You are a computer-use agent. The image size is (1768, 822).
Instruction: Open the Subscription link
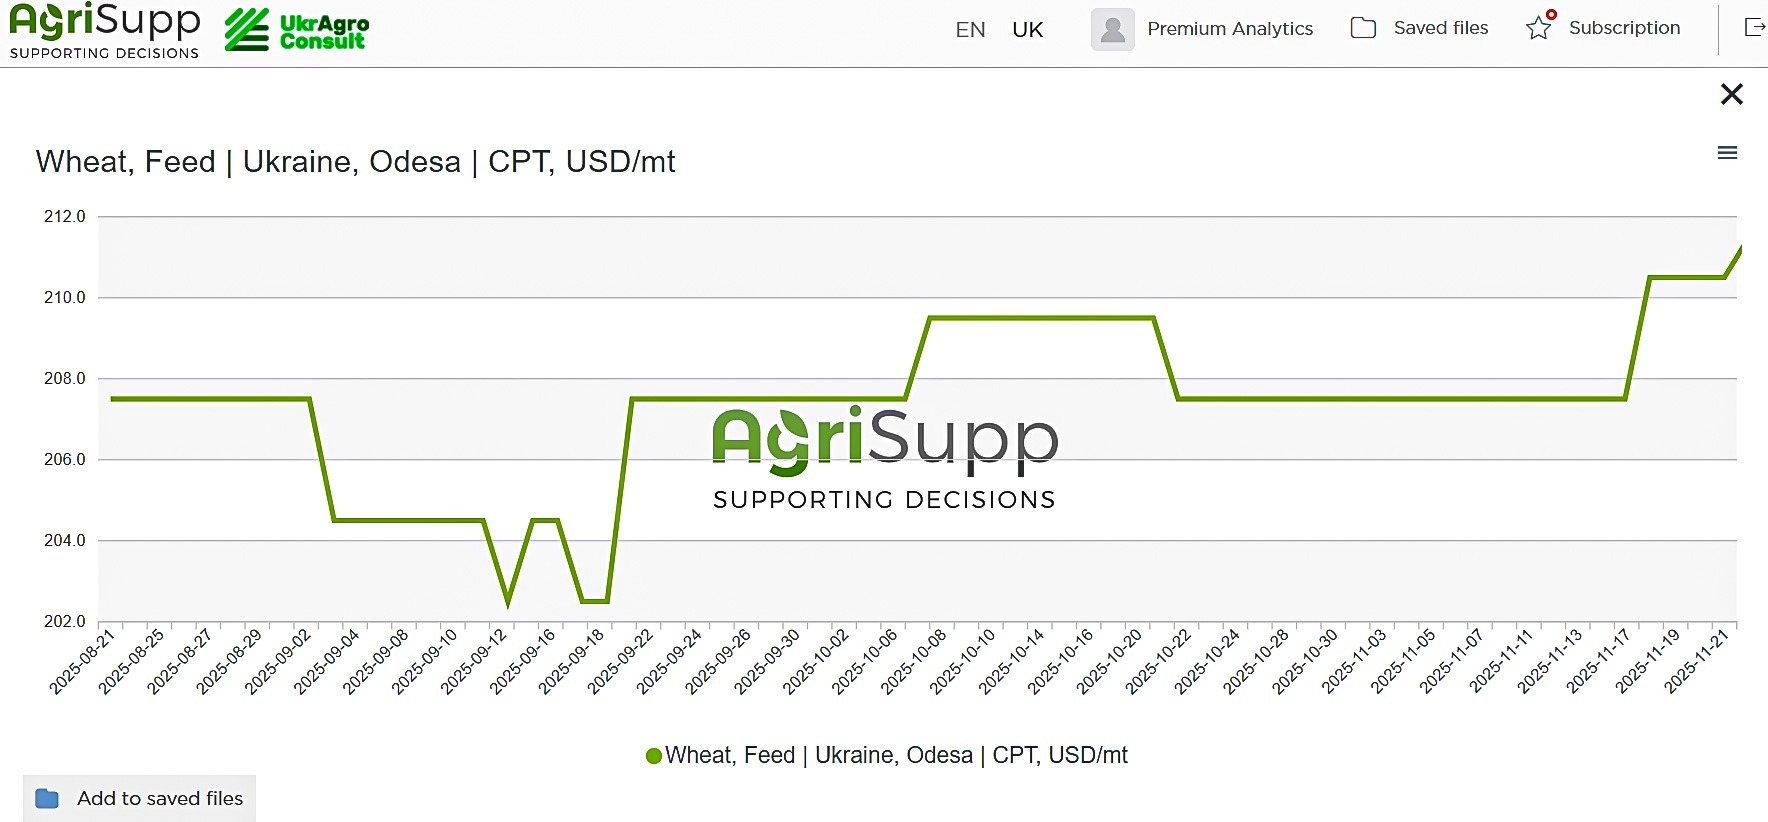click(1624, 28)
